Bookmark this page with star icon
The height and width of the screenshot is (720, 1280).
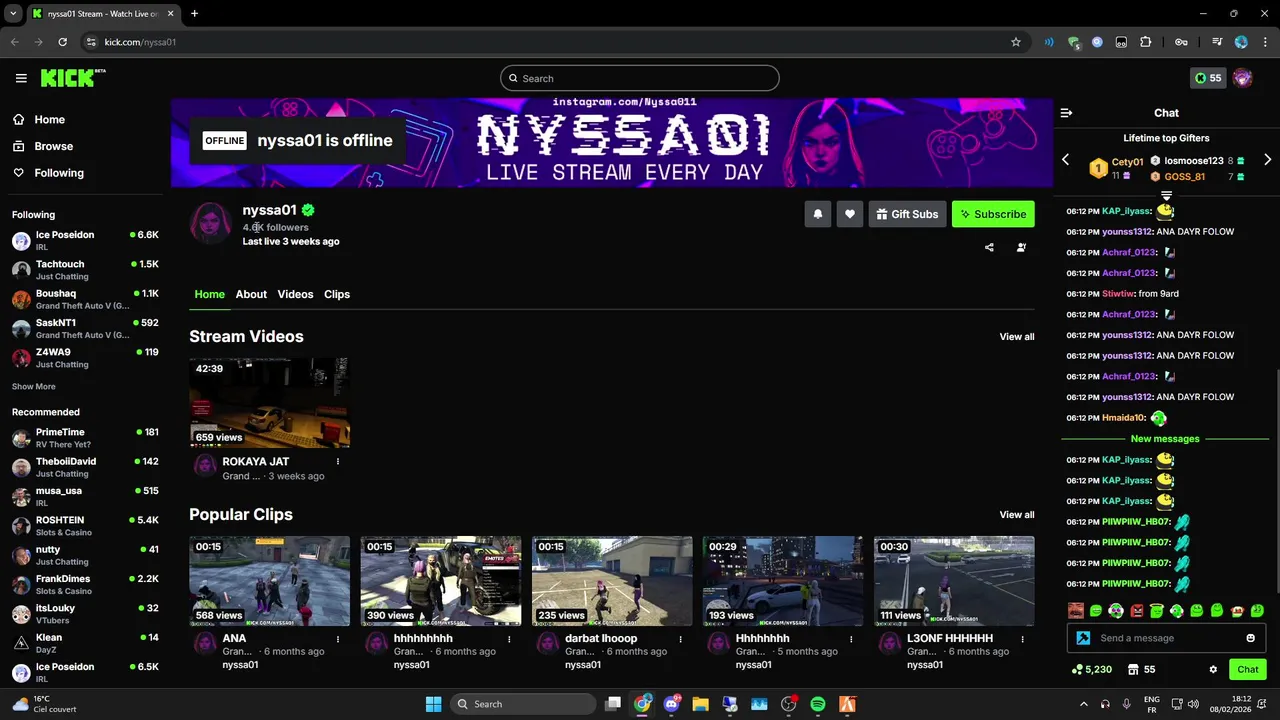pyautogui.click(x=1016, y=42)
